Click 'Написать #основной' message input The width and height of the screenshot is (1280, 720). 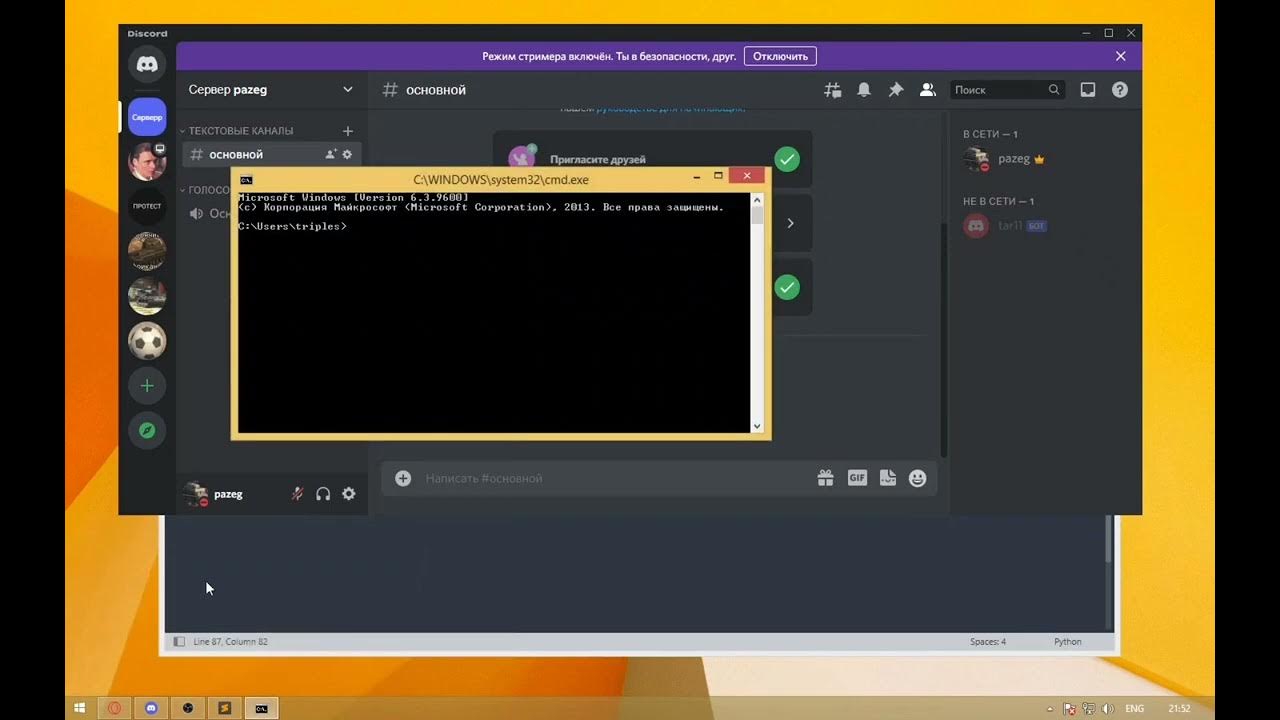point(615,478)
